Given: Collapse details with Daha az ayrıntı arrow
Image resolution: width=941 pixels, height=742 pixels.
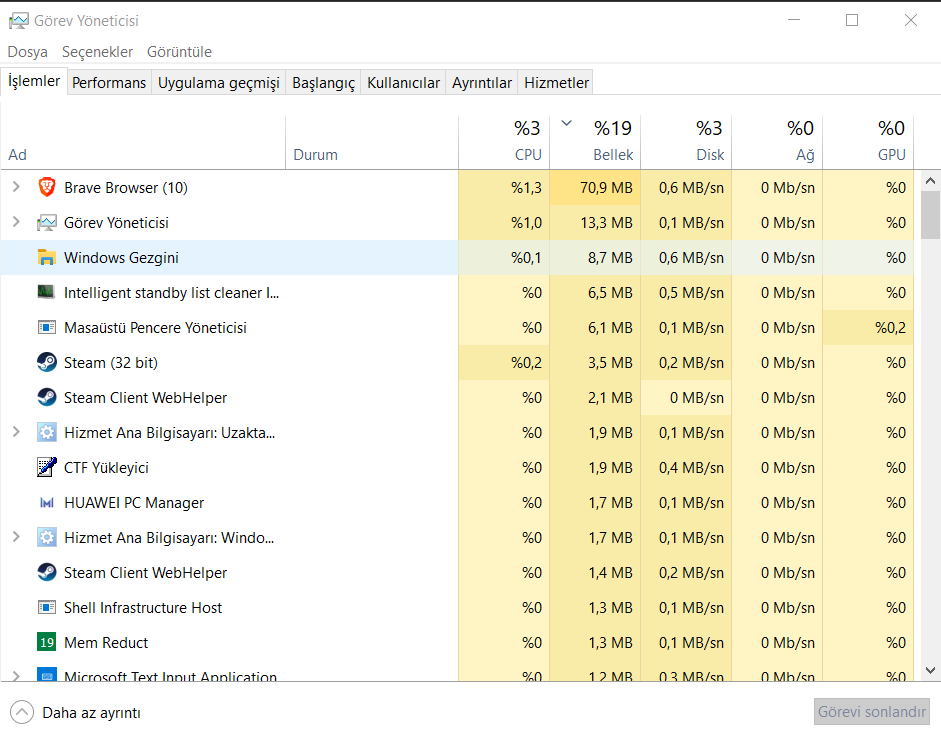Looking at the screenshot, I should point(22,712).
